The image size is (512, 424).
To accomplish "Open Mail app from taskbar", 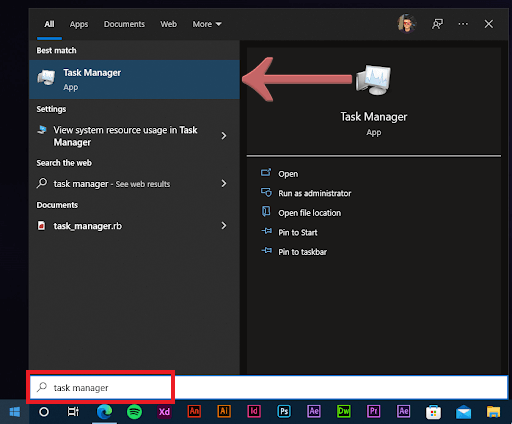I will (x=463, y=413).
